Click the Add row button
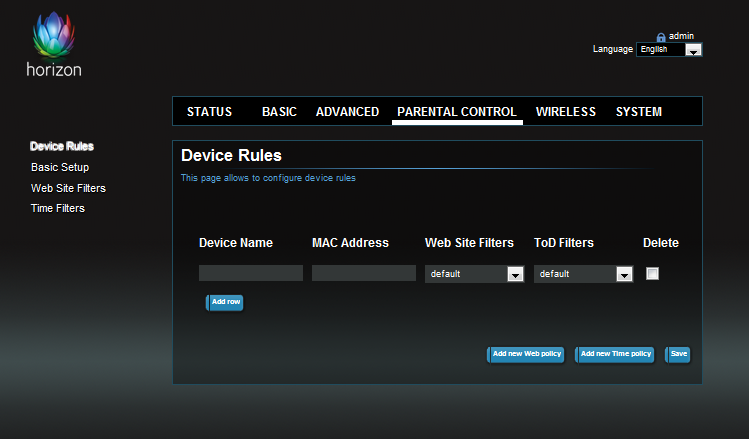This screenshot has width=749, height=439. click(x=225, y=302)
